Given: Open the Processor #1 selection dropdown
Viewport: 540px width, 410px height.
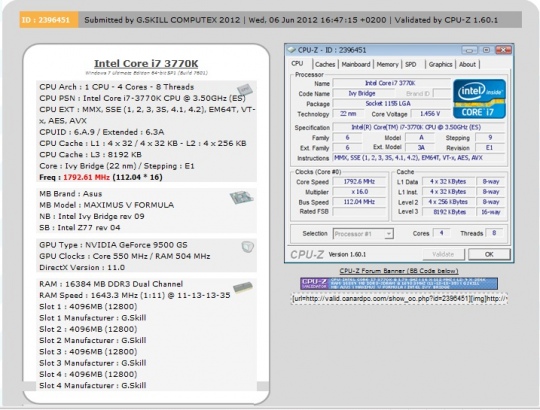Looking at the screenshot, I should [363, 234].
